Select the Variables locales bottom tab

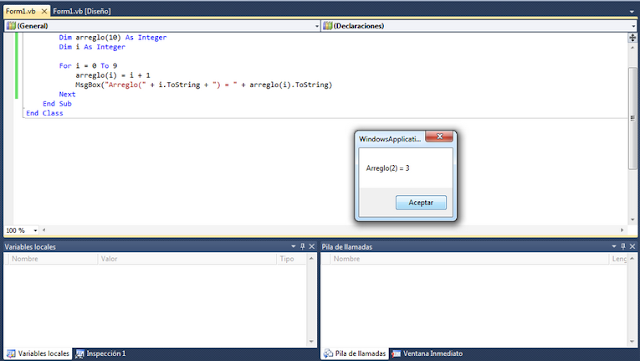click(38, 354)
